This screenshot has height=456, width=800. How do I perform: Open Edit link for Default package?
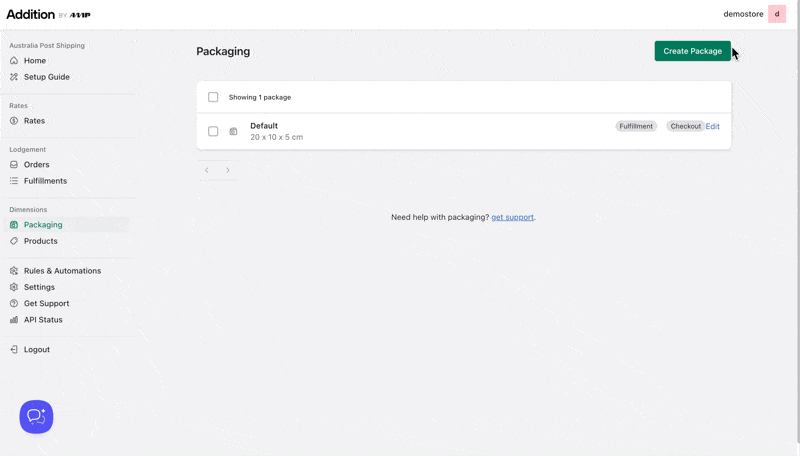(x=712, y=126)
